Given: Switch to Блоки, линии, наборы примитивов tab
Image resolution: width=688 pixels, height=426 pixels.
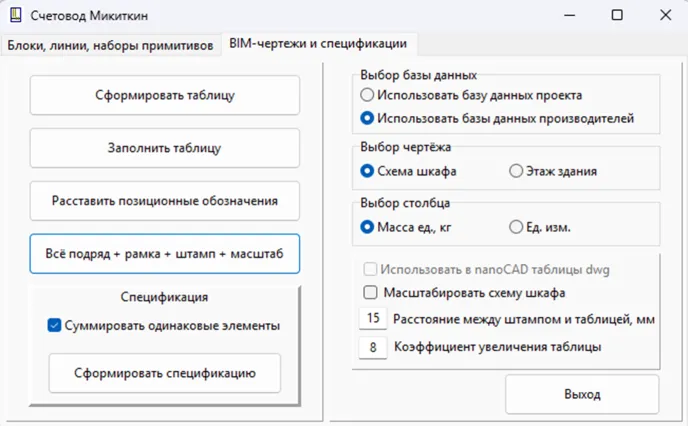Looking at the screenshot, I should (110, 44).
